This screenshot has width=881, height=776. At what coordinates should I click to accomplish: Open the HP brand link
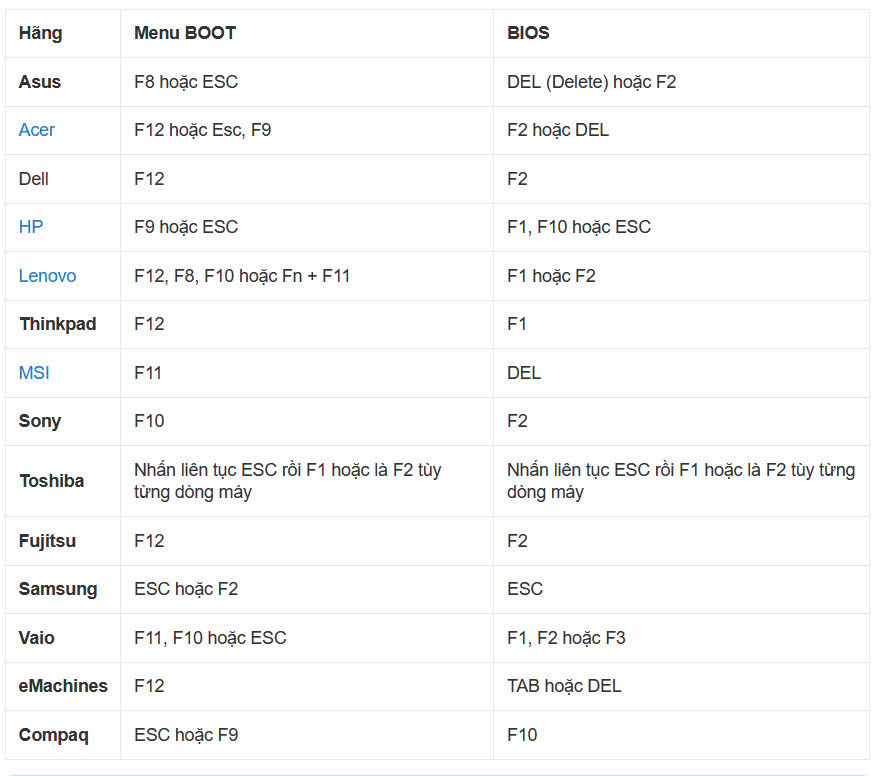click(31, 227)
